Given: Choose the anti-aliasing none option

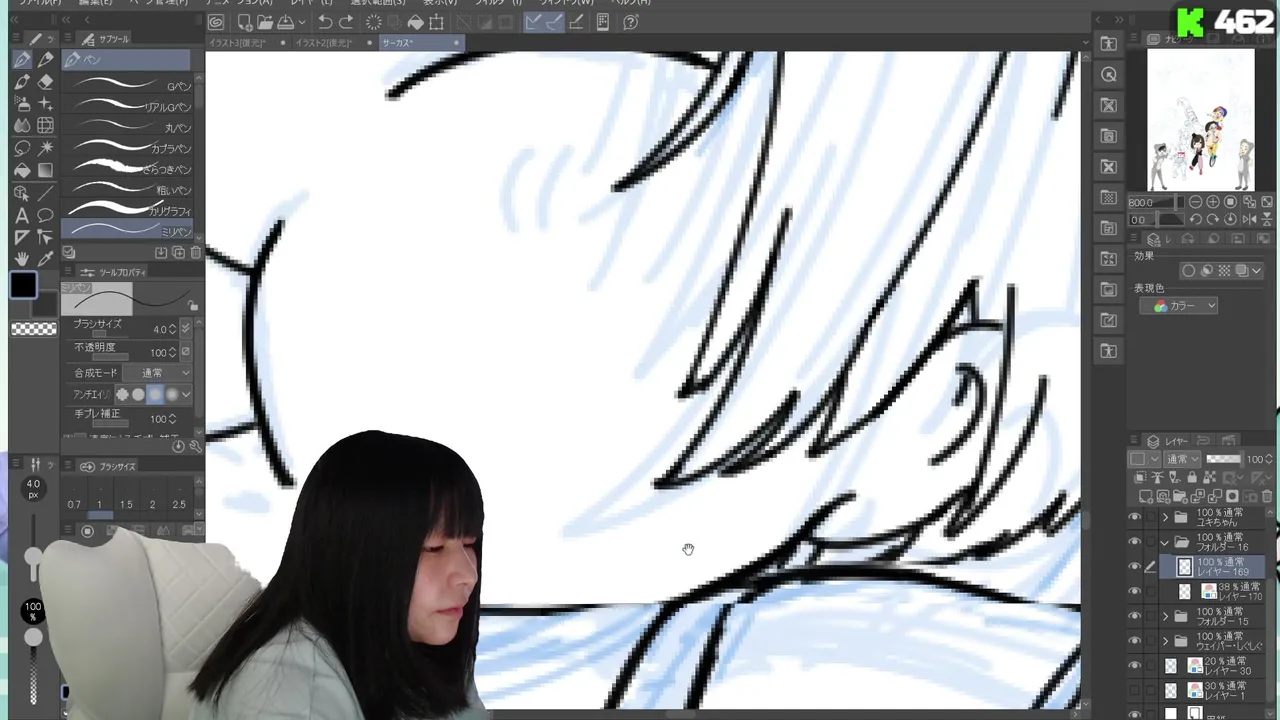Looking at the screenshot, I should click(122, 394).
